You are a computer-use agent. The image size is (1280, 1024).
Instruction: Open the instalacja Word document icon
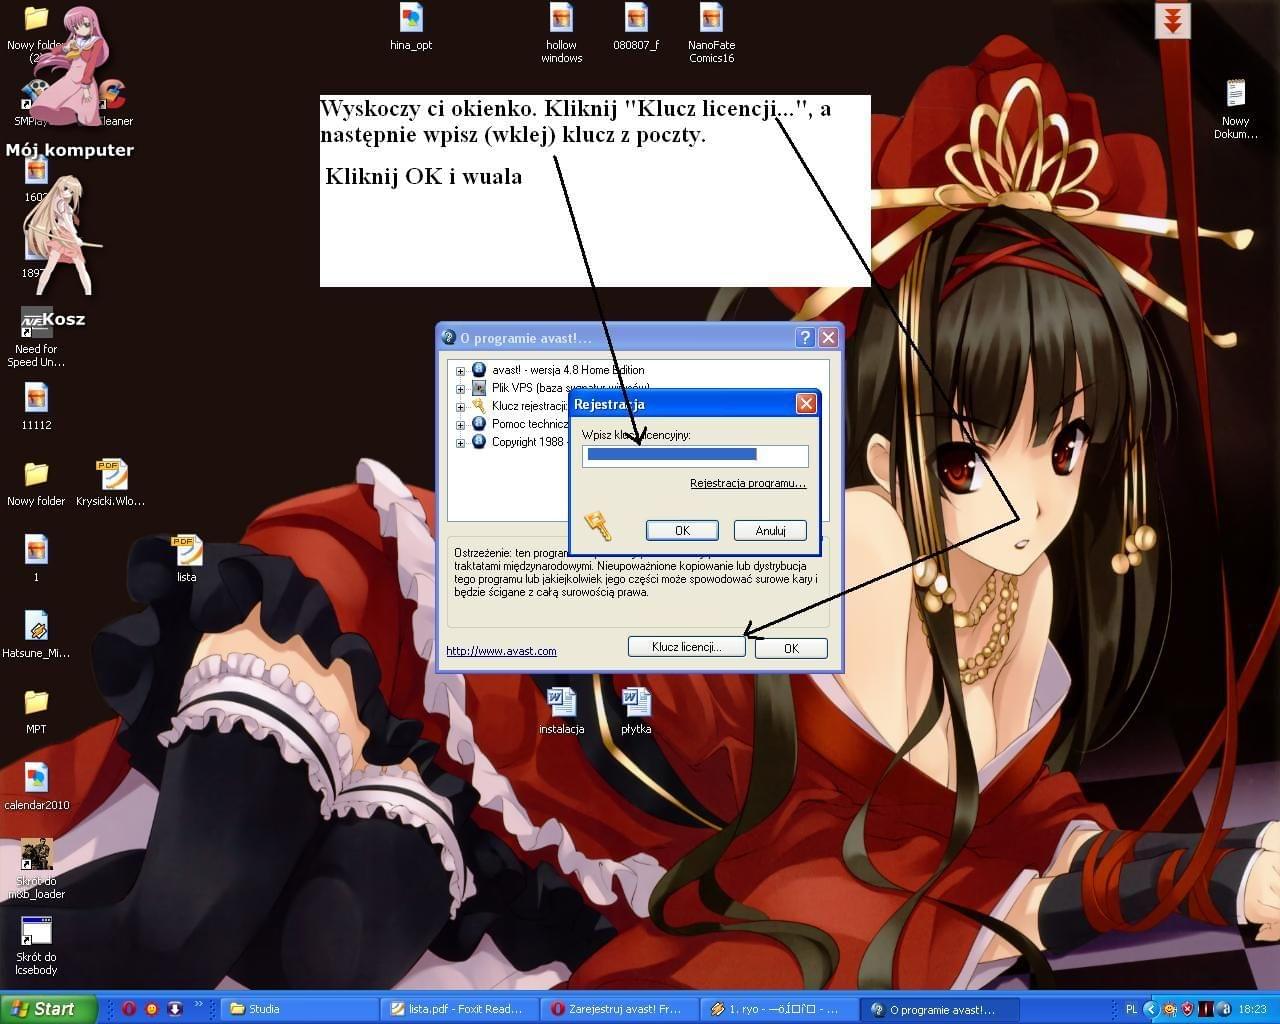[x=561, y=711]
